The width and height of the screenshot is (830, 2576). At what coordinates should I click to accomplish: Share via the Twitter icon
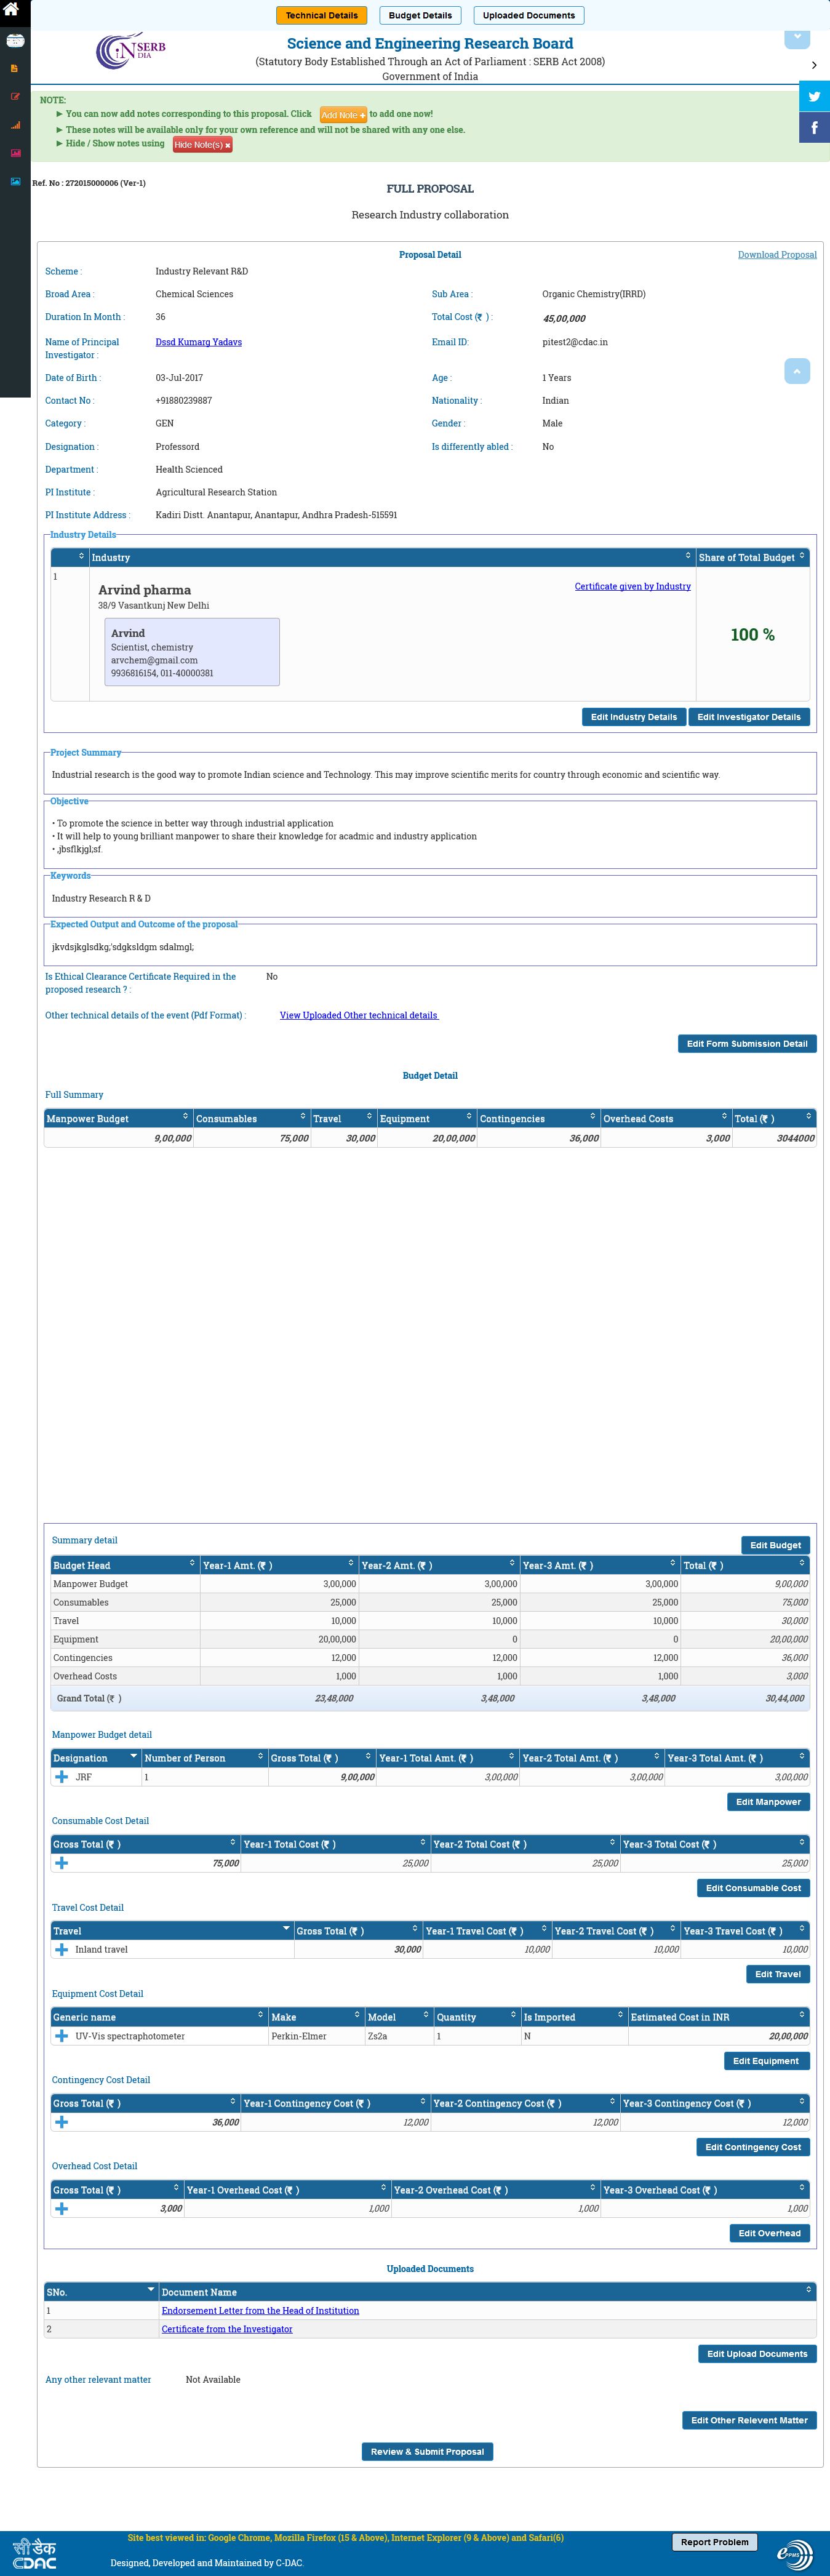click(x=814, y=96)
